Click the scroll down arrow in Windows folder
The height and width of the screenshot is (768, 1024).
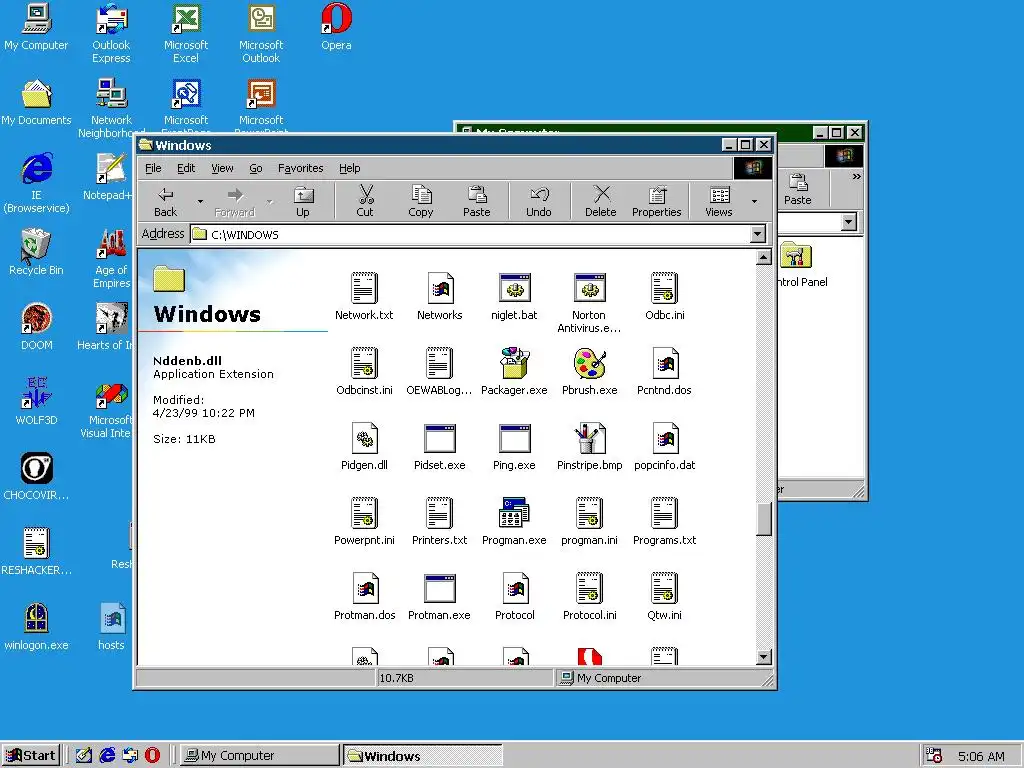pyautogui.click(x=763, y=657)
